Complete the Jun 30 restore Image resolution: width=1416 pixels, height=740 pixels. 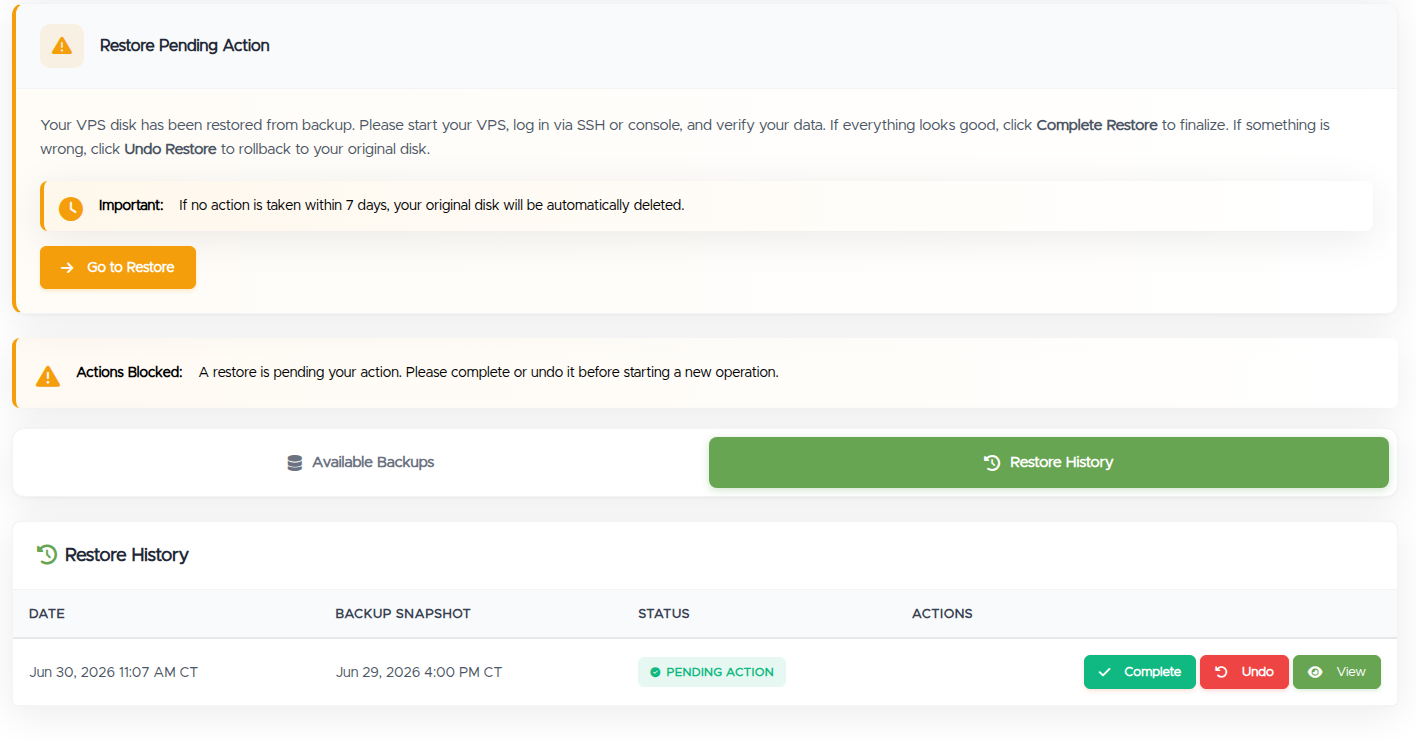[1140, 672]
